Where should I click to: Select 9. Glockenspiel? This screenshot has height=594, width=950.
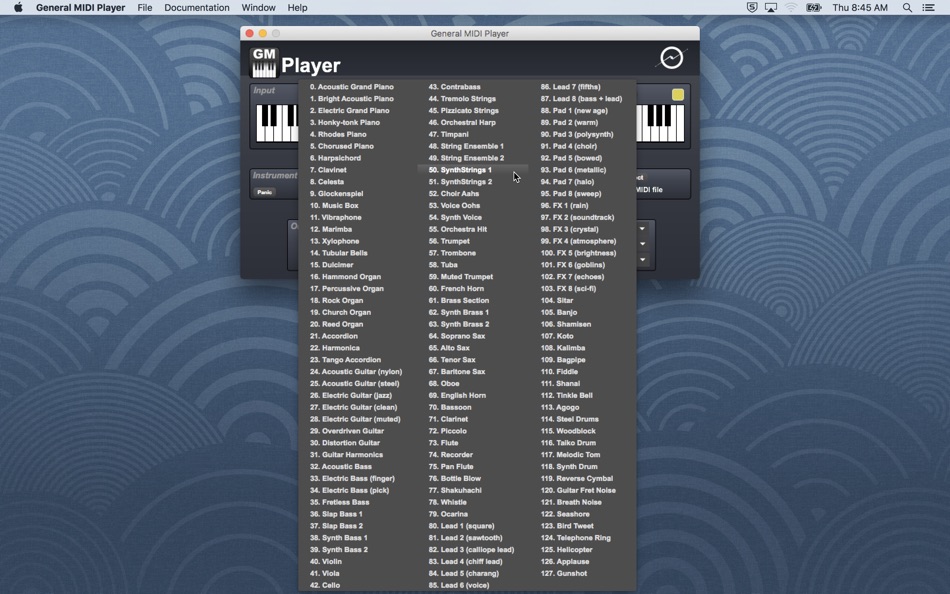(337, 194)
